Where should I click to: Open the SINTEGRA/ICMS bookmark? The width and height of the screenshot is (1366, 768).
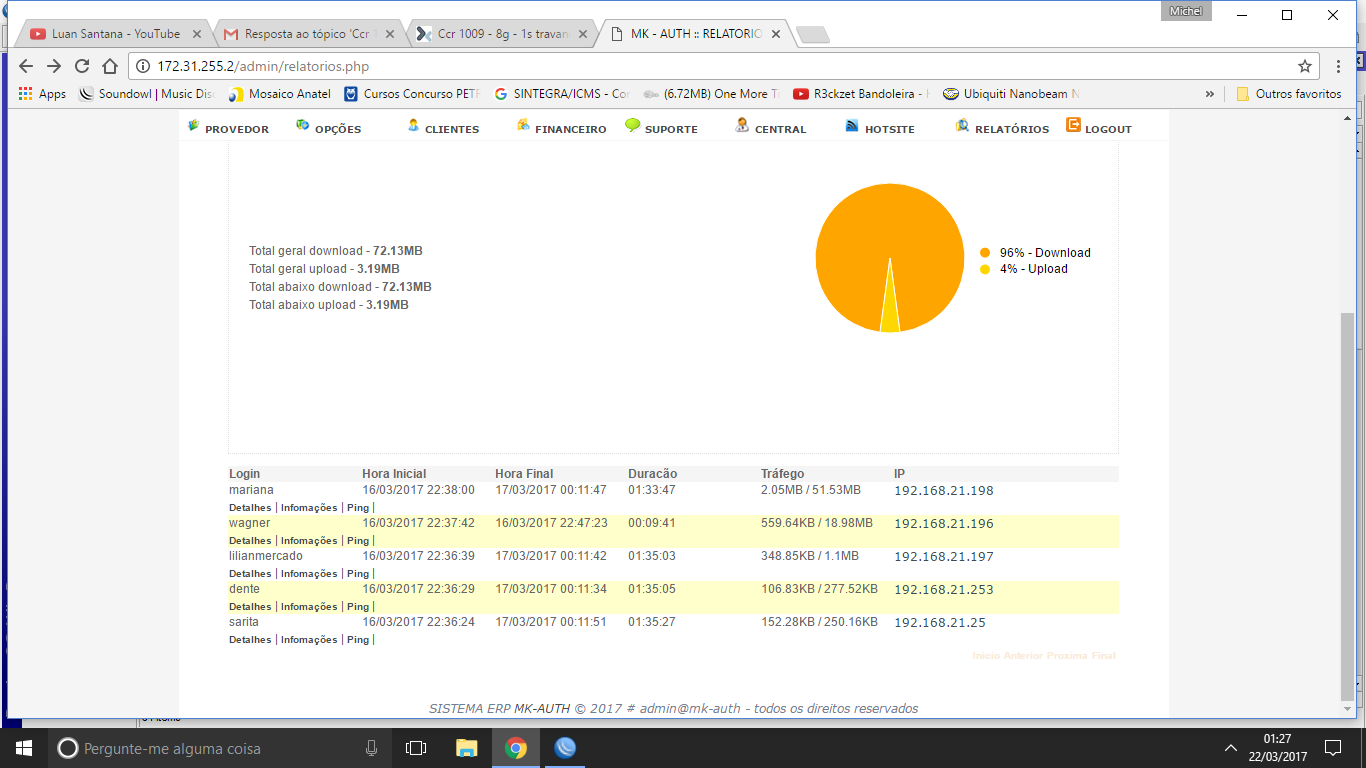pyautogui.click(x=562, y=94)
